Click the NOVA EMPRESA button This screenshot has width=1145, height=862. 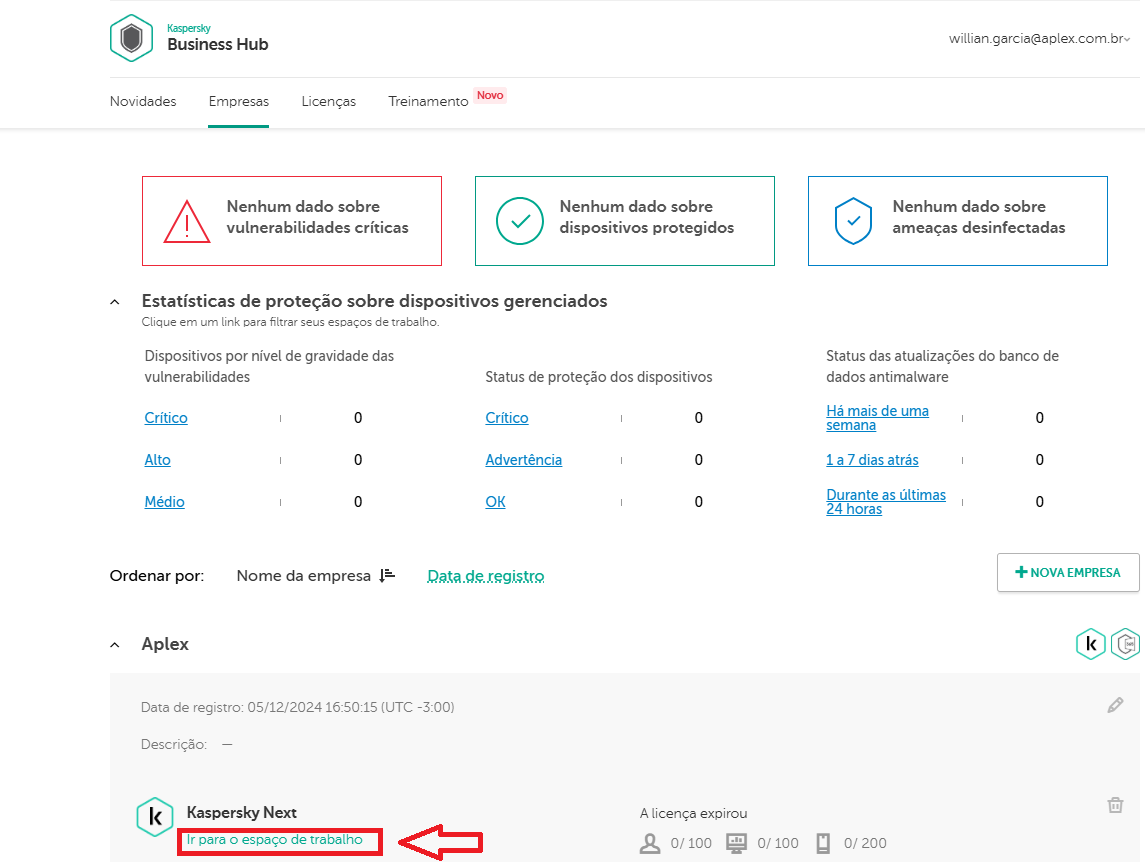(1068, 573)
